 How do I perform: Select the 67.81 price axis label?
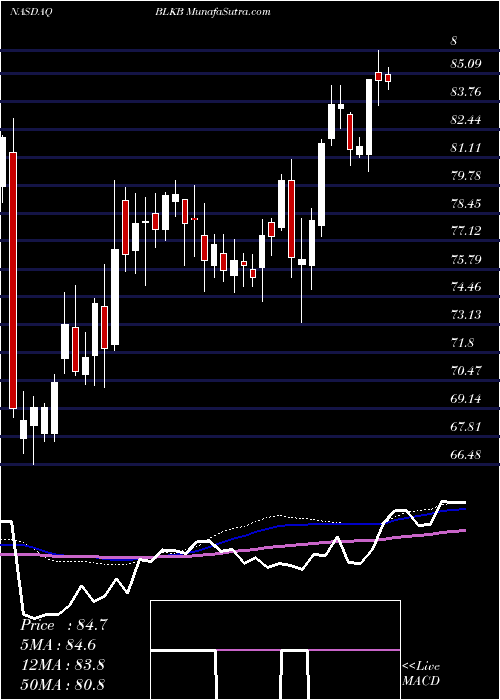pos(466,427)
